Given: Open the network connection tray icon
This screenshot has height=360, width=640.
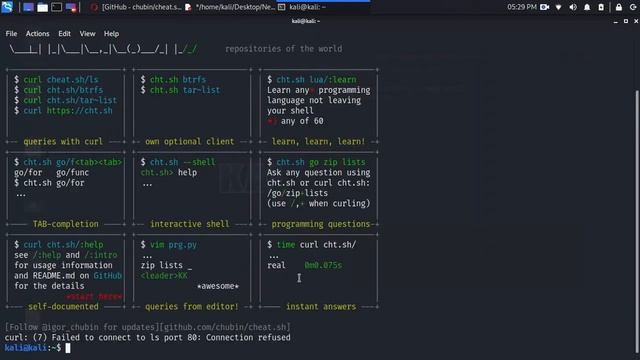Looking at the screenshot, I should tap(559, 7).
